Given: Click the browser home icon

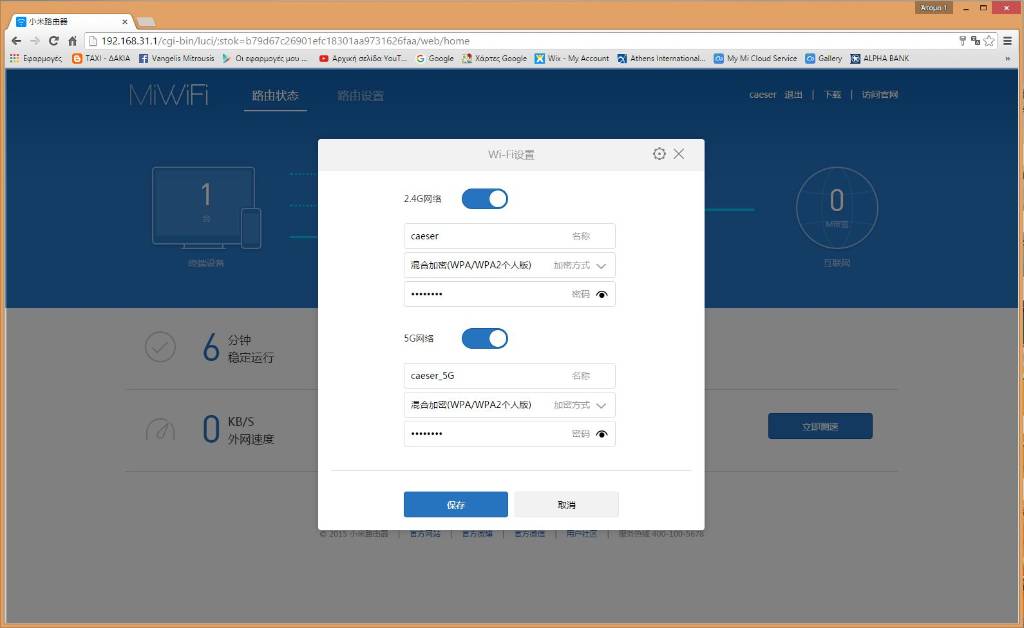Looking at the screenshot, I should coord(73,41).
